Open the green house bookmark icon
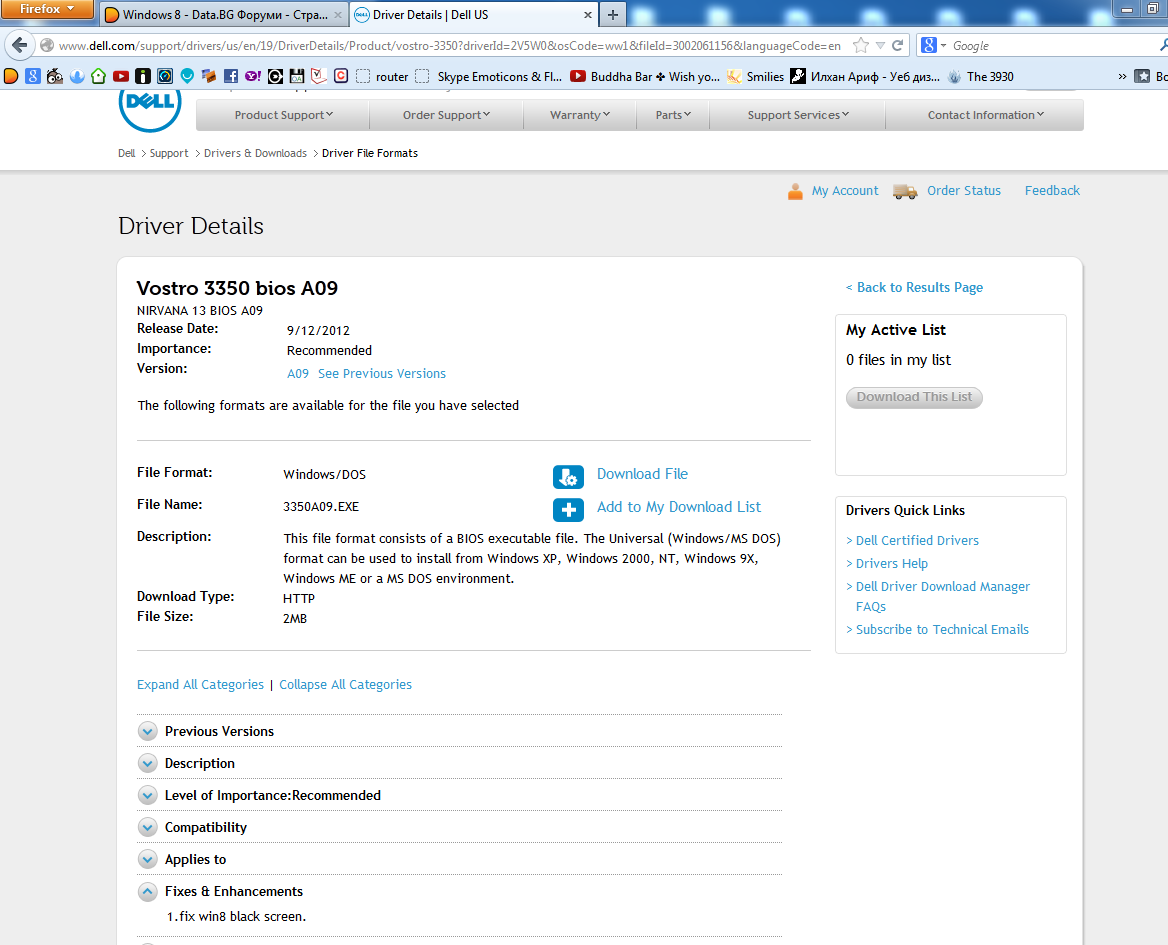This screenshot has height=945, width=1168. (x=98, y=76)
